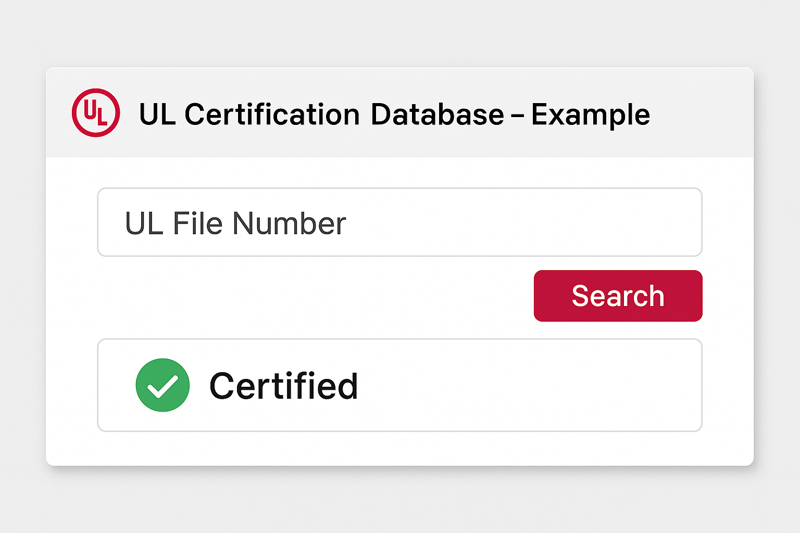This screenshot has width=800, height=533.
Task: Click the red UL logo icon
Action: point(96,113)
